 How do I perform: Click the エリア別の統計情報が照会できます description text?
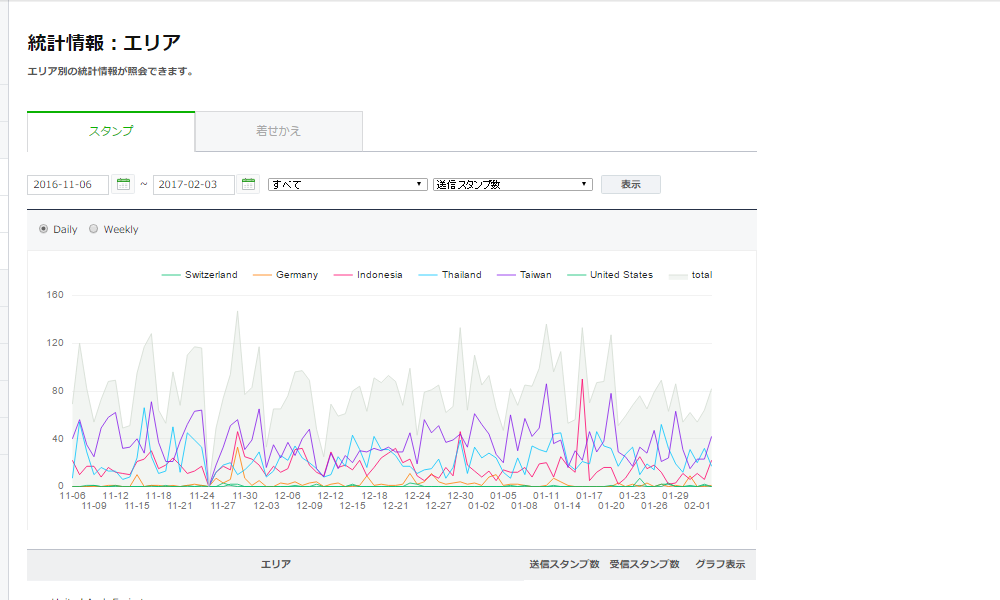click(110, 71)
